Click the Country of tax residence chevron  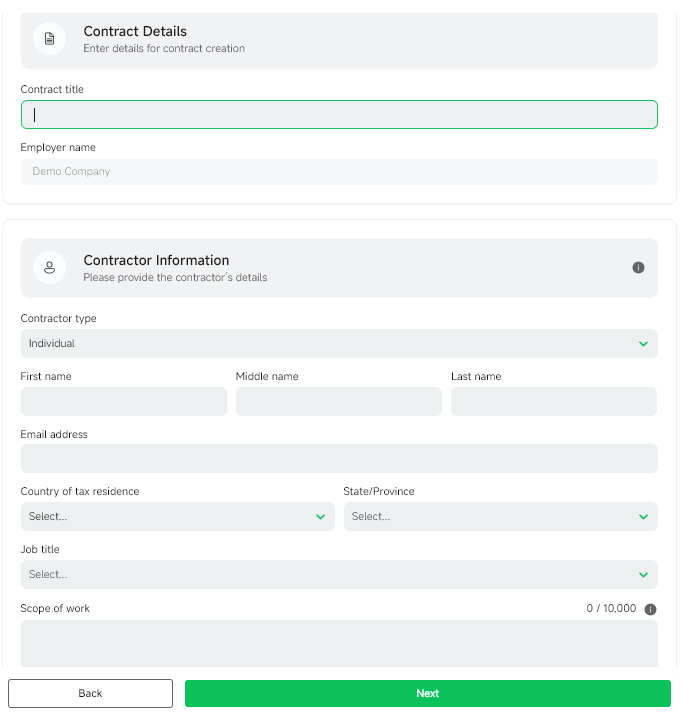320,517
